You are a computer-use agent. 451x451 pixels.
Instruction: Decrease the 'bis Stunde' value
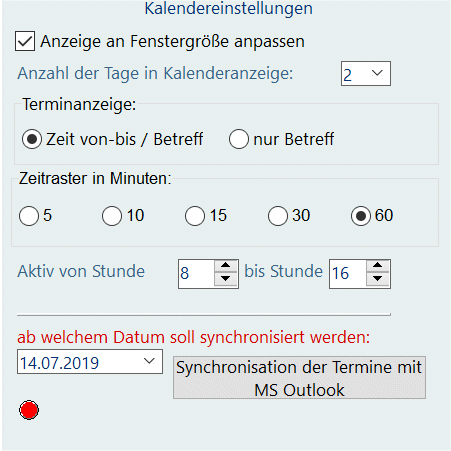pyautogui.click(x=377, y=279)
